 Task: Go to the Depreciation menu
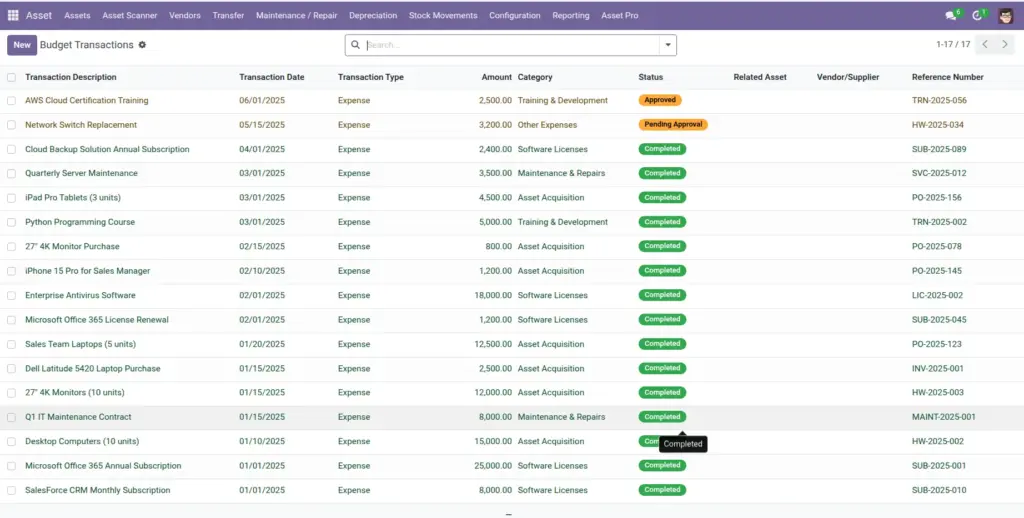tap(373, 15)
